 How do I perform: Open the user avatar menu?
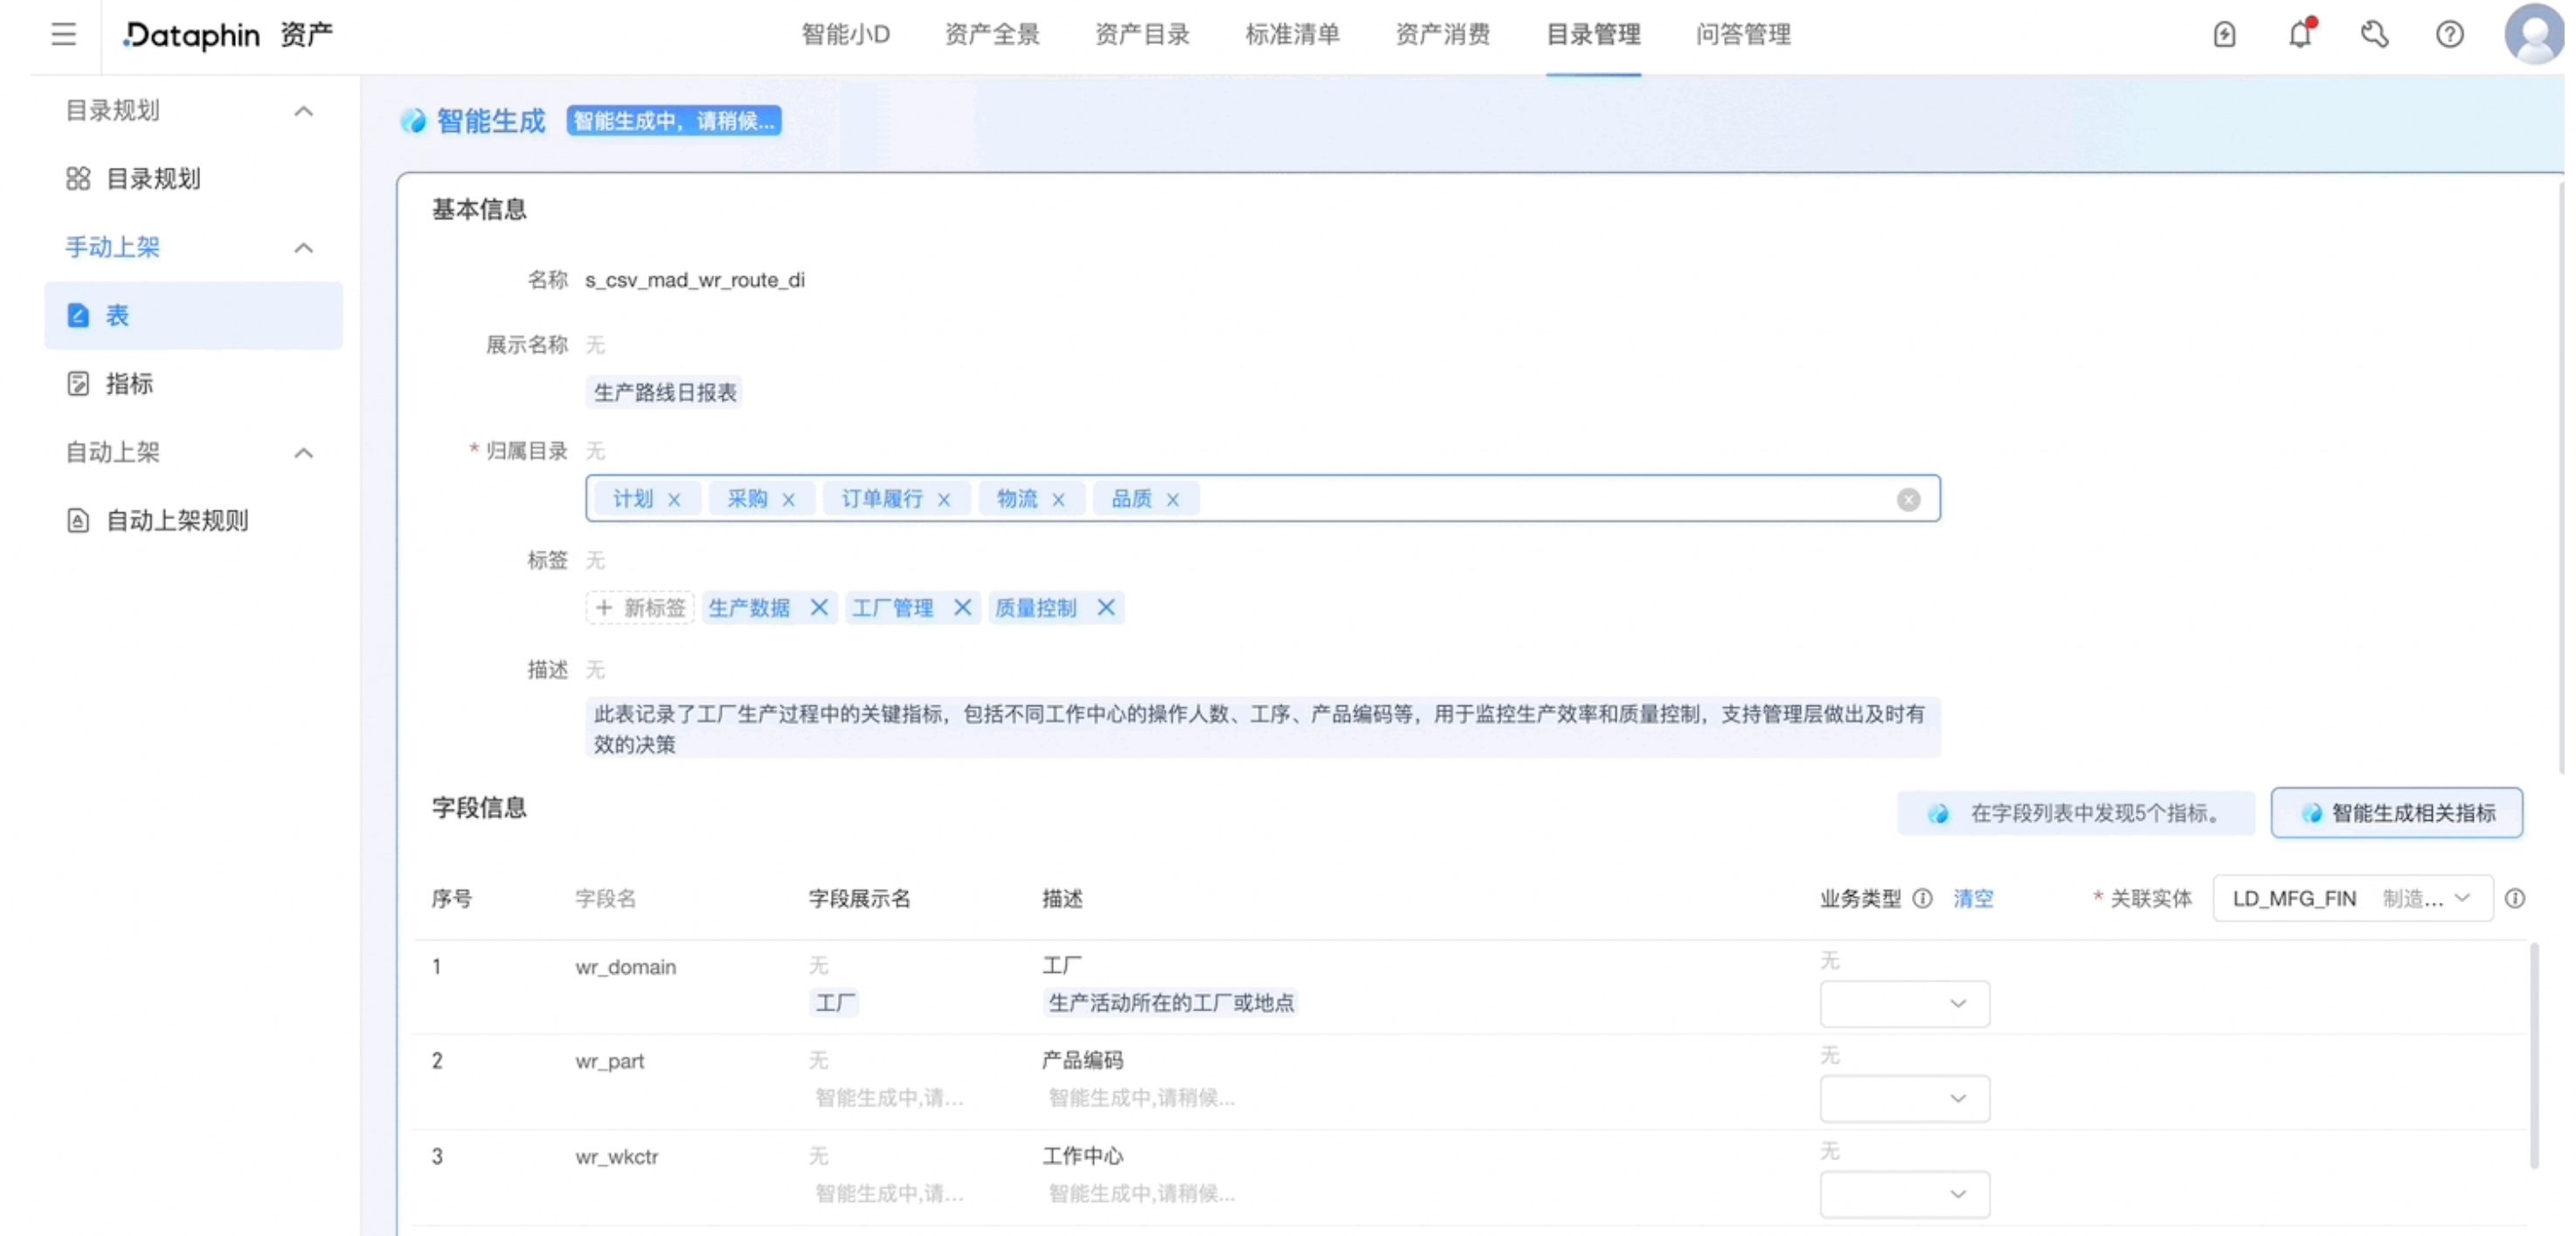[x=2532, y=34]
